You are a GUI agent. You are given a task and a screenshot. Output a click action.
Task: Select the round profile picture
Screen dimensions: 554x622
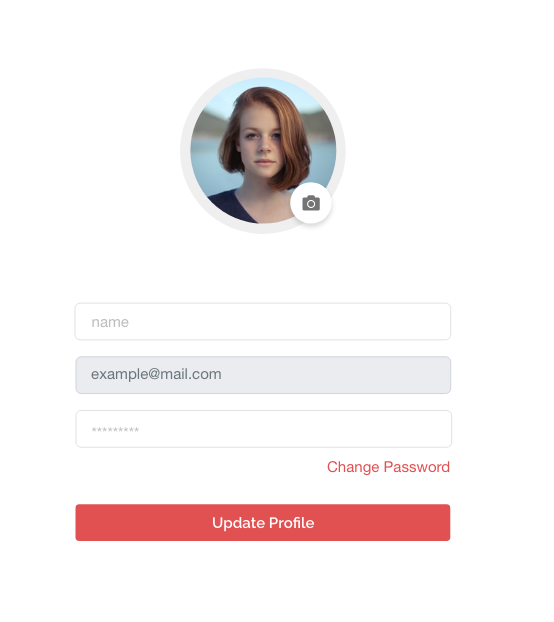click(x=263, y=151)
